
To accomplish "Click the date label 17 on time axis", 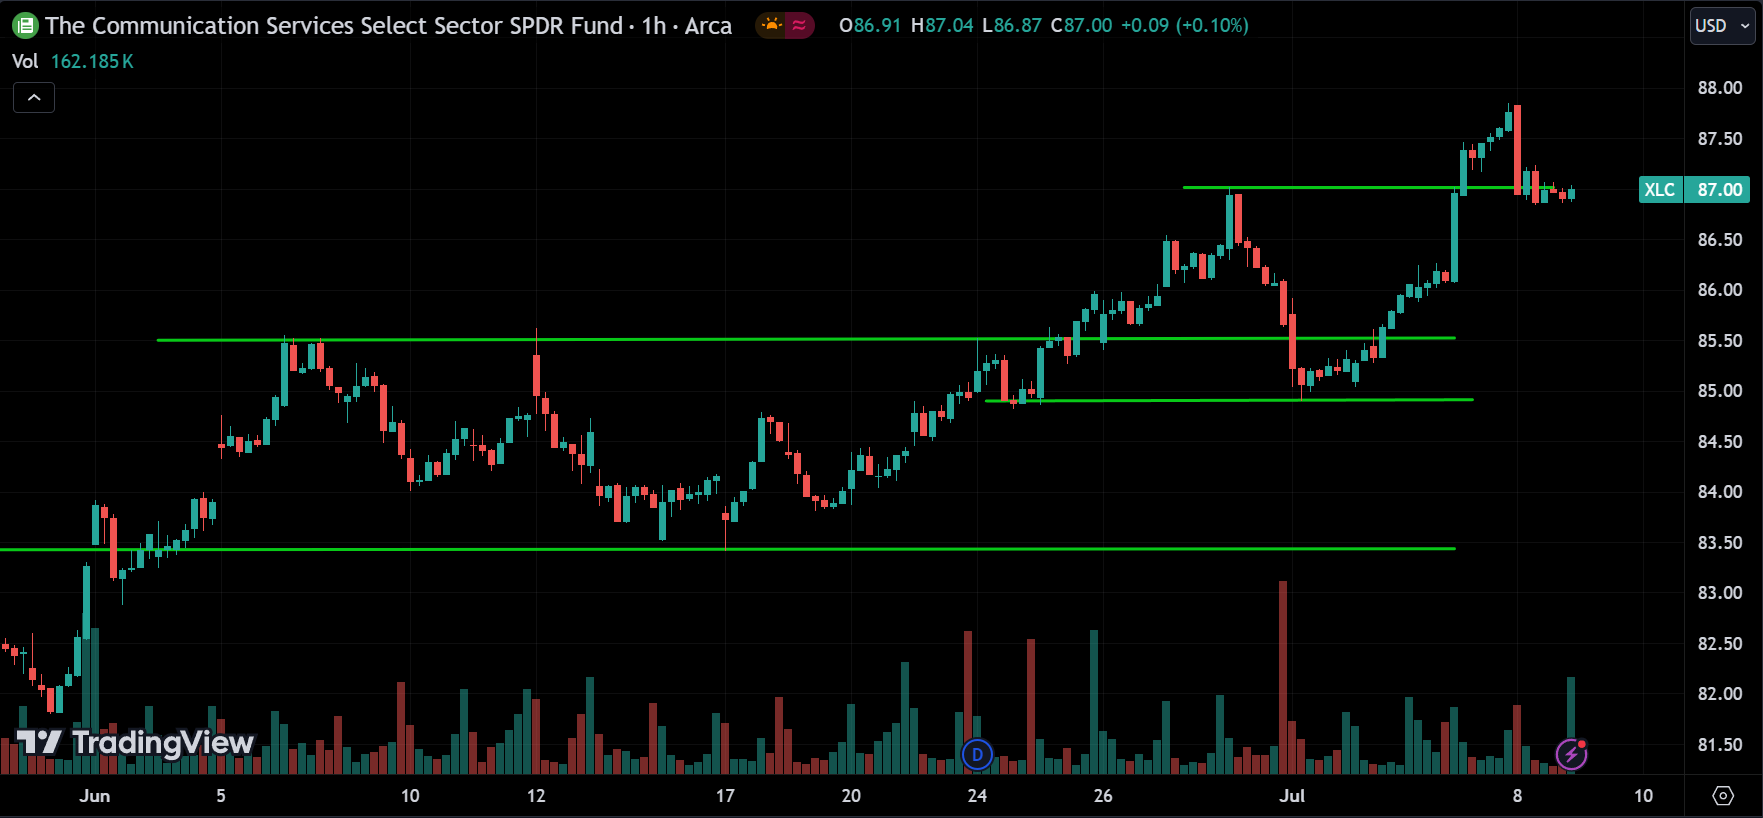I will (x=725, y=796).
